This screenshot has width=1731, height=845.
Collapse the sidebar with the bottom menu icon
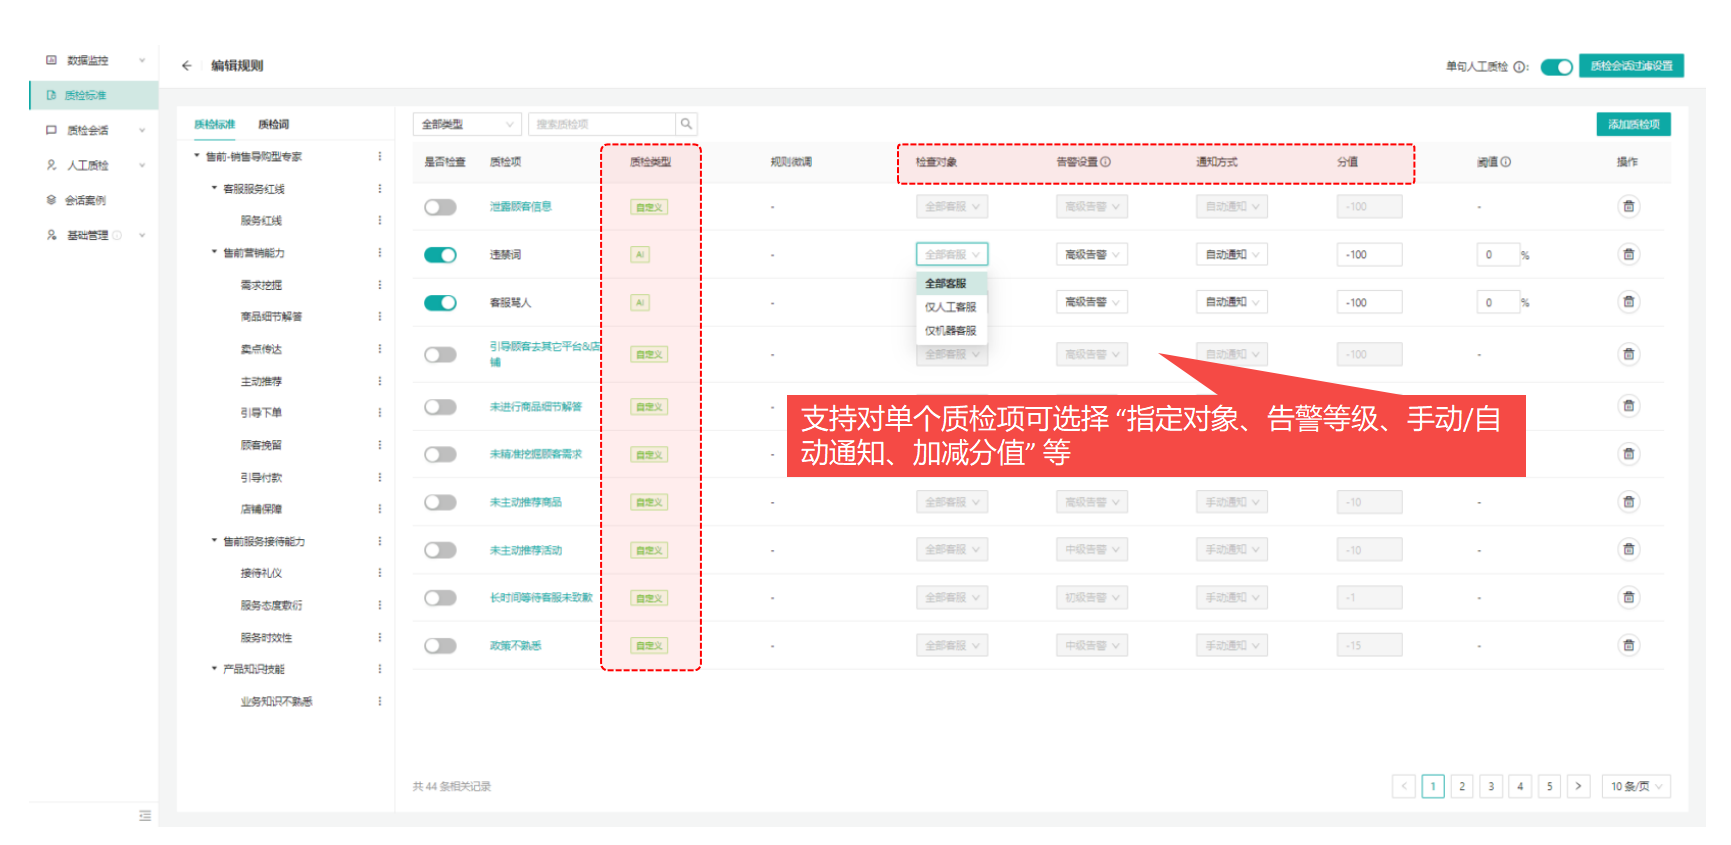point(145,816)
